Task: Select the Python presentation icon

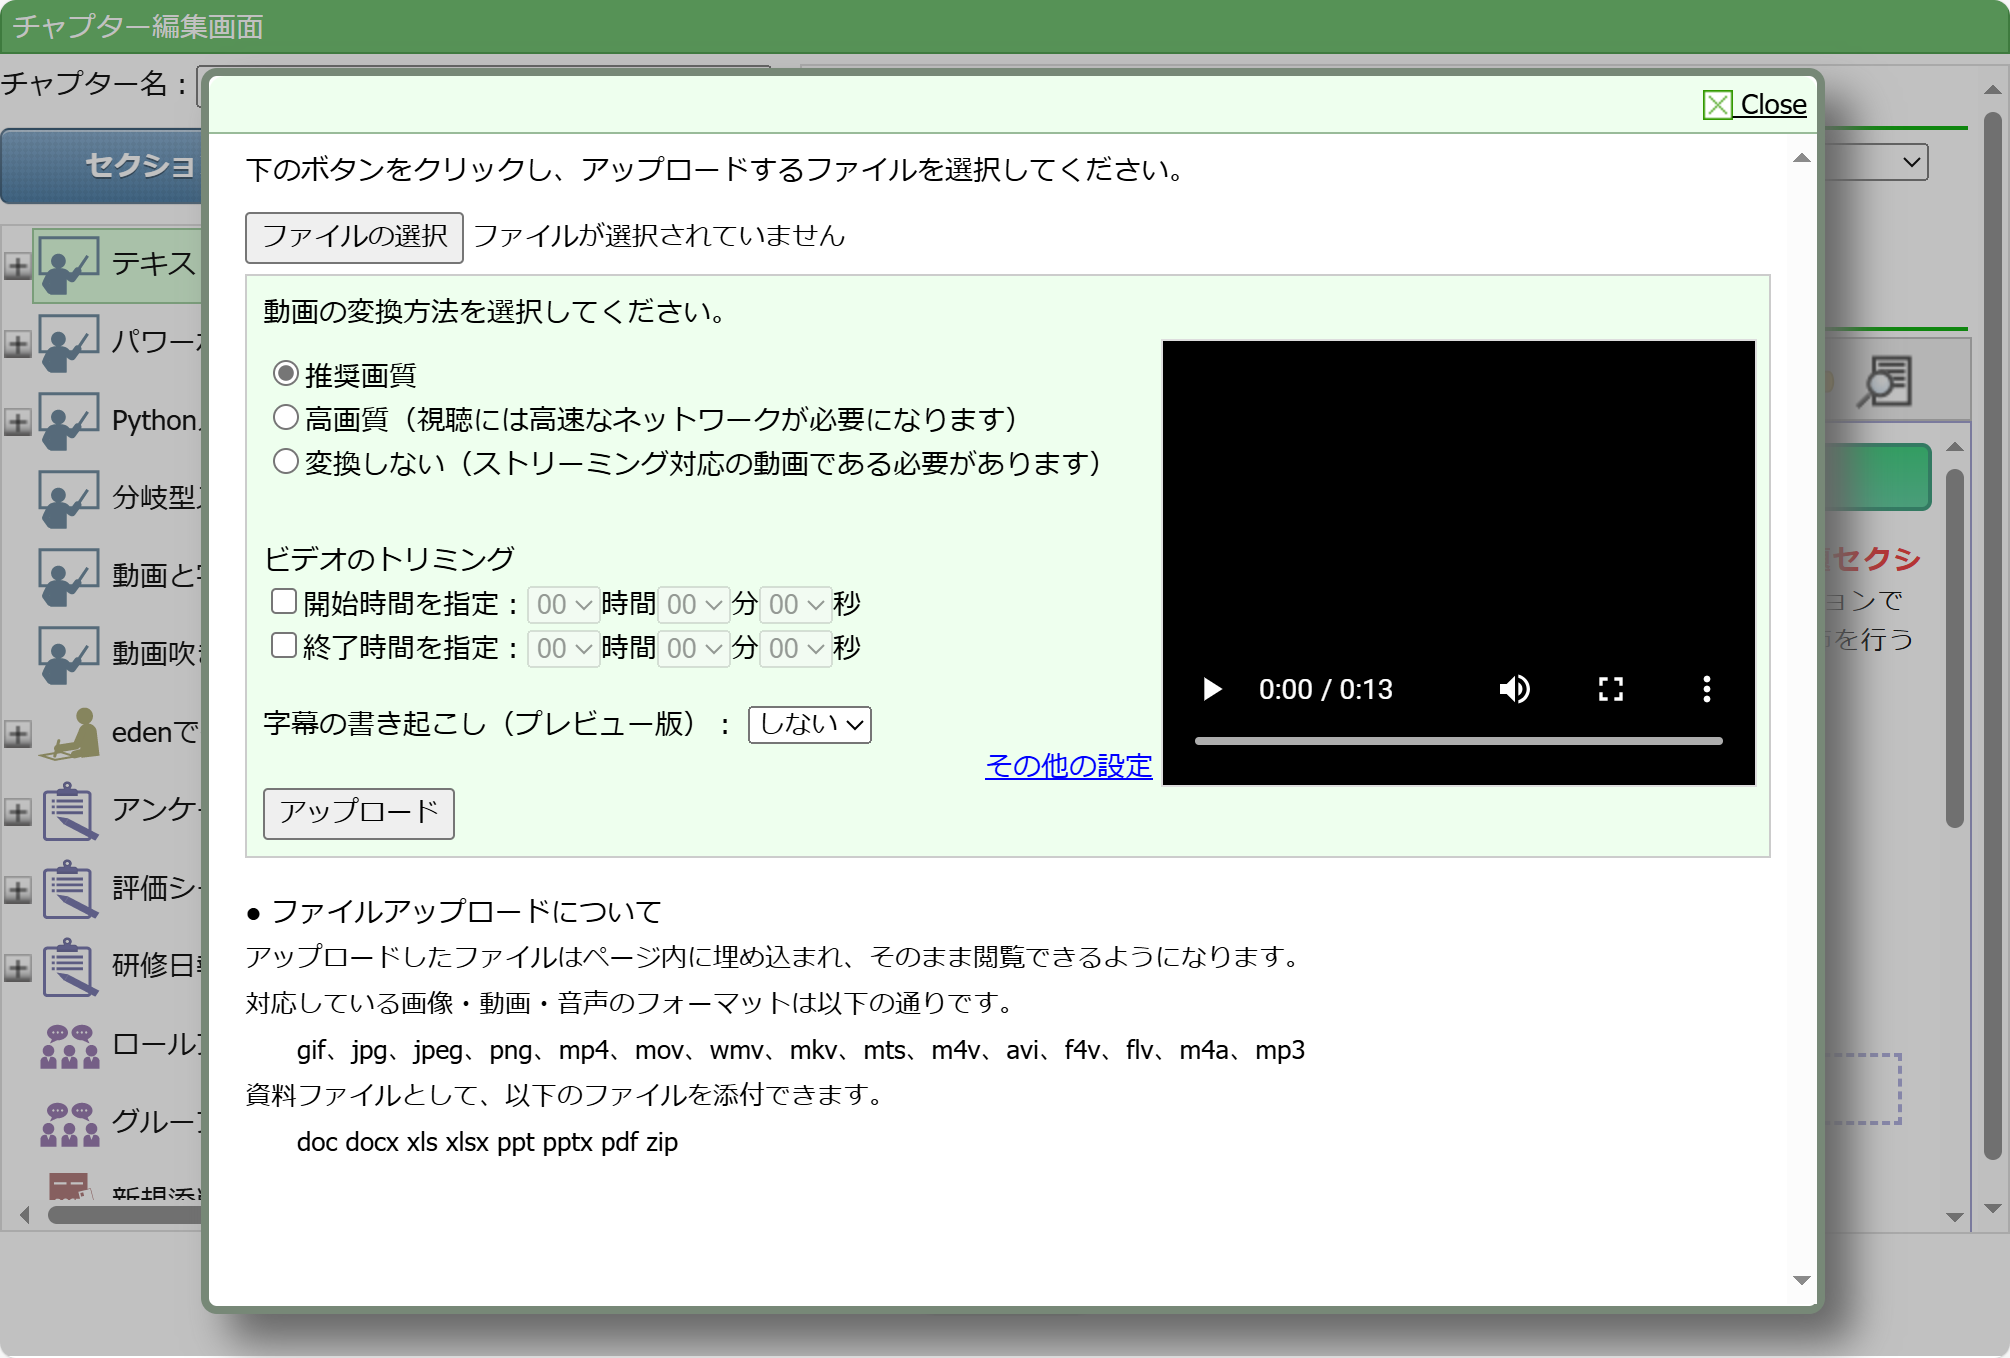Action: coord(68,421)
